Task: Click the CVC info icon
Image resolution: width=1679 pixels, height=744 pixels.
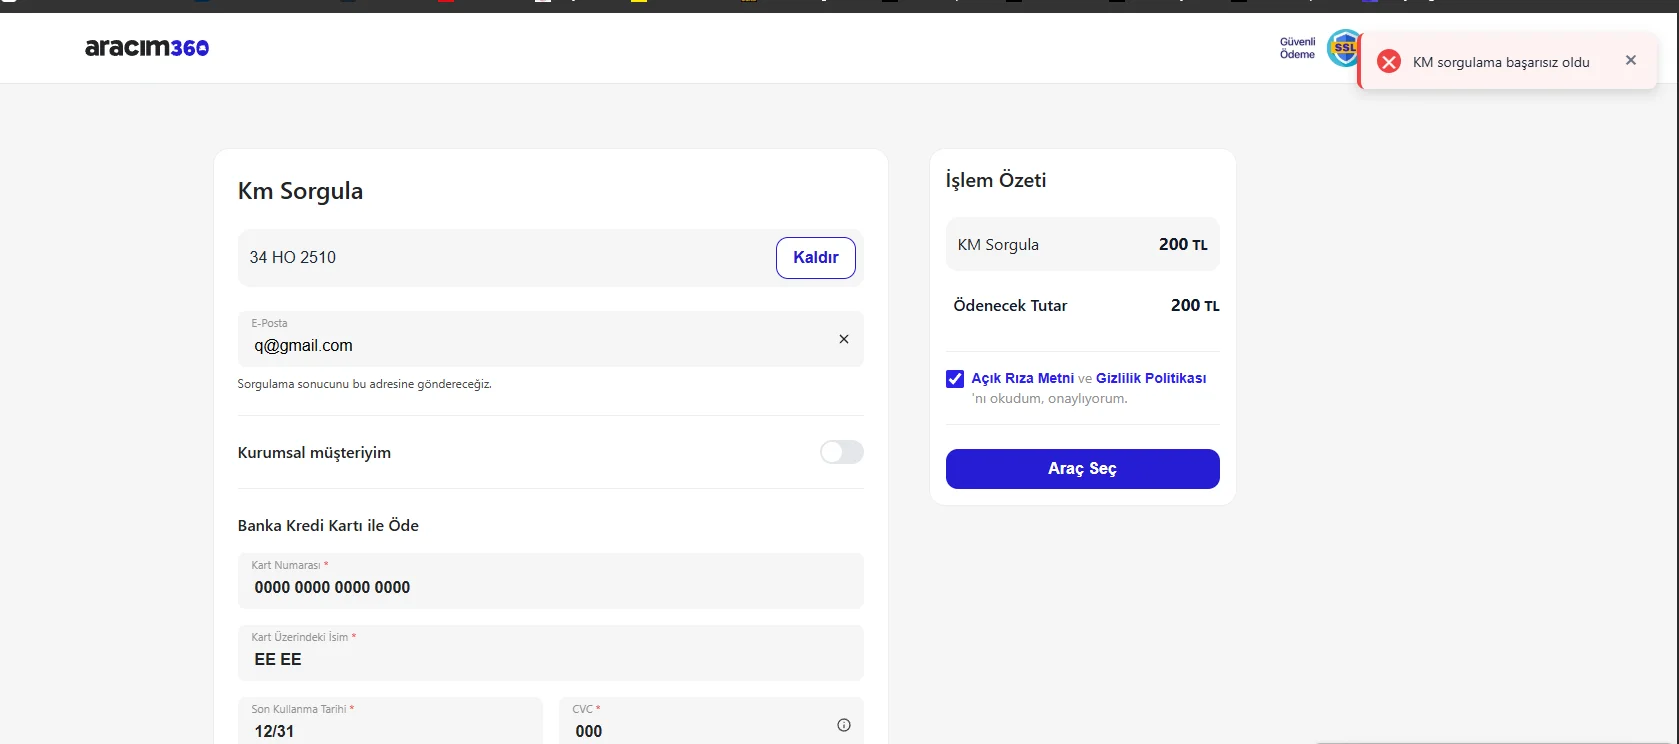Action: point(843,725)
